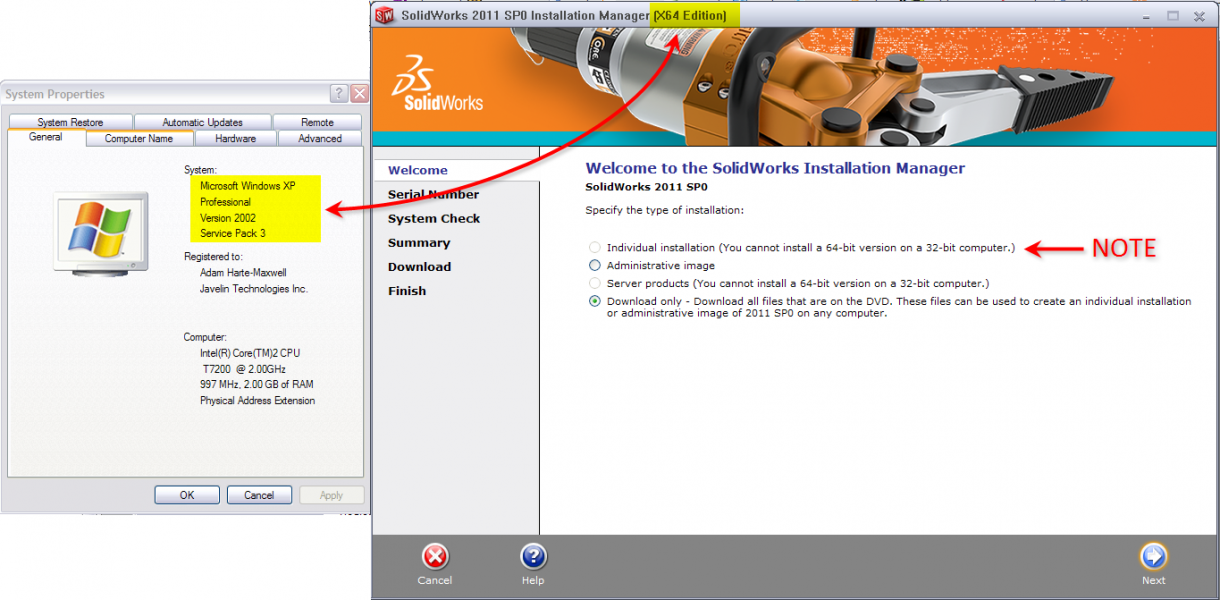
Task: Select the Welcome step in the sidebar
Action: click(x=418, y=170)
